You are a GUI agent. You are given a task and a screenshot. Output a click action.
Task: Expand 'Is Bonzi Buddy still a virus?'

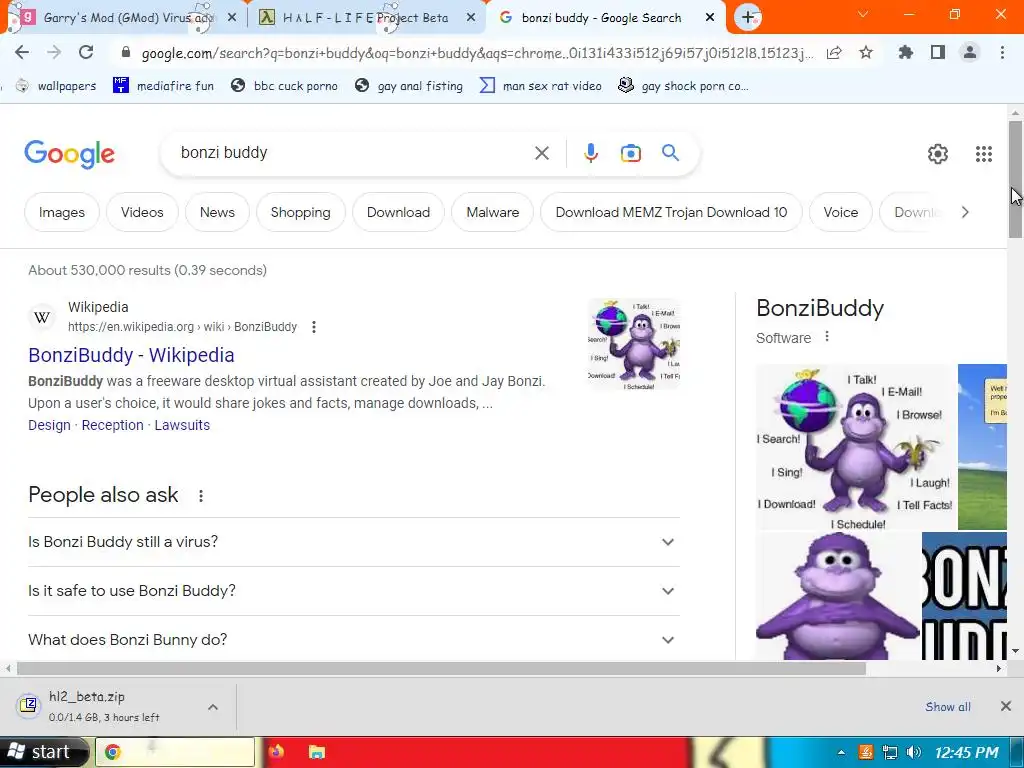point(353,542)
